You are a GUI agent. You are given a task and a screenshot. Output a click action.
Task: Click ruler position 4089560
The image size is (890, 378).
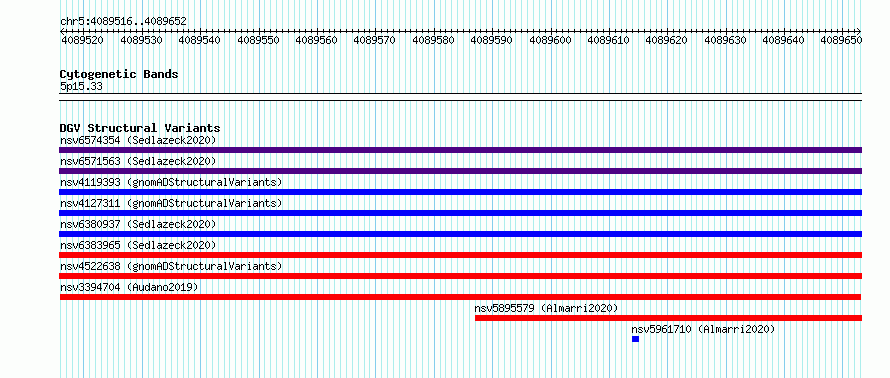(316, 40)
